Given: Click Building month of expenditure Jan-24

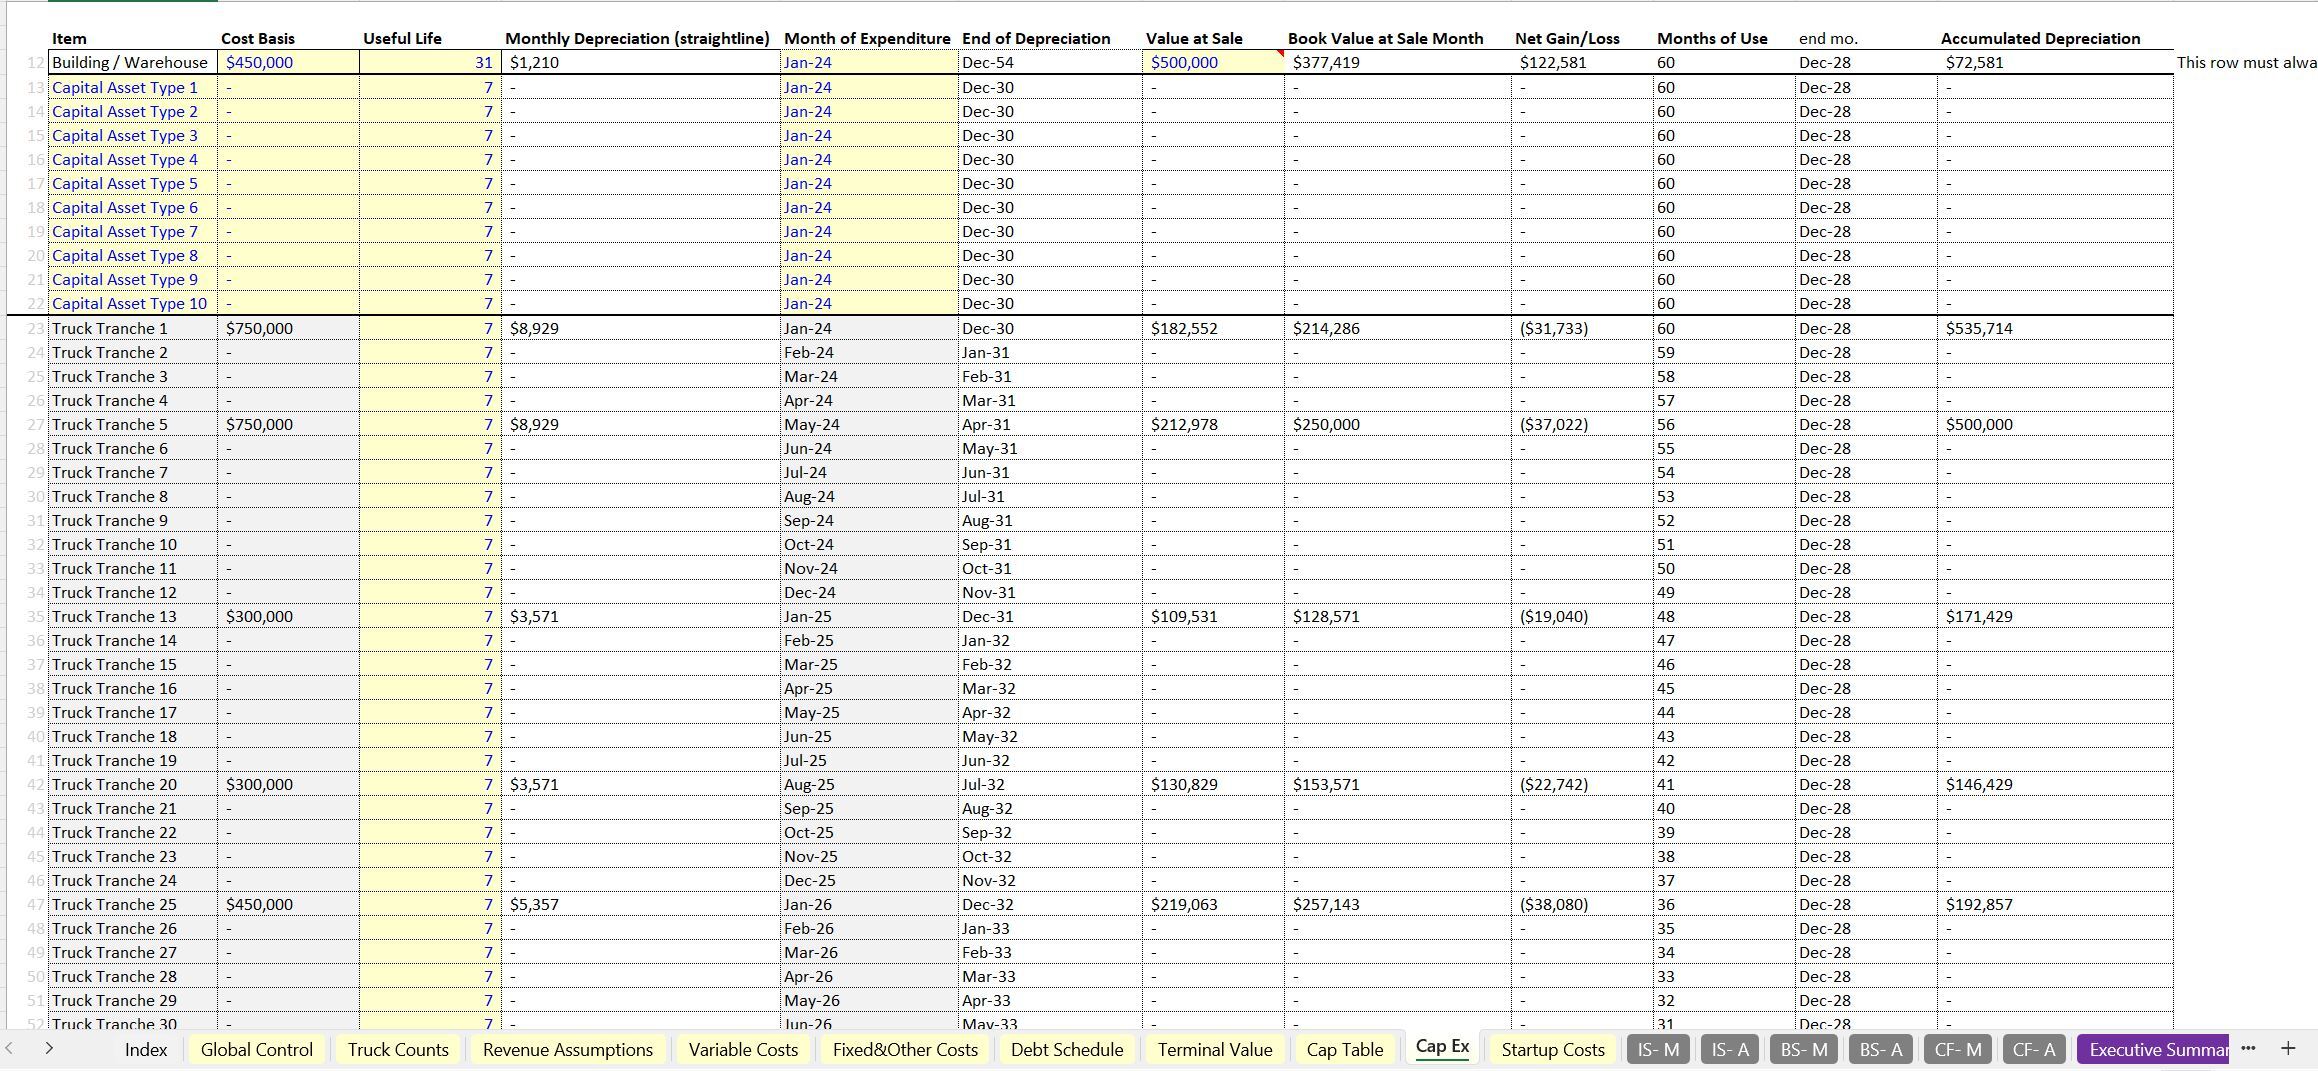Looking at the screenshot, I should (869, 62).
